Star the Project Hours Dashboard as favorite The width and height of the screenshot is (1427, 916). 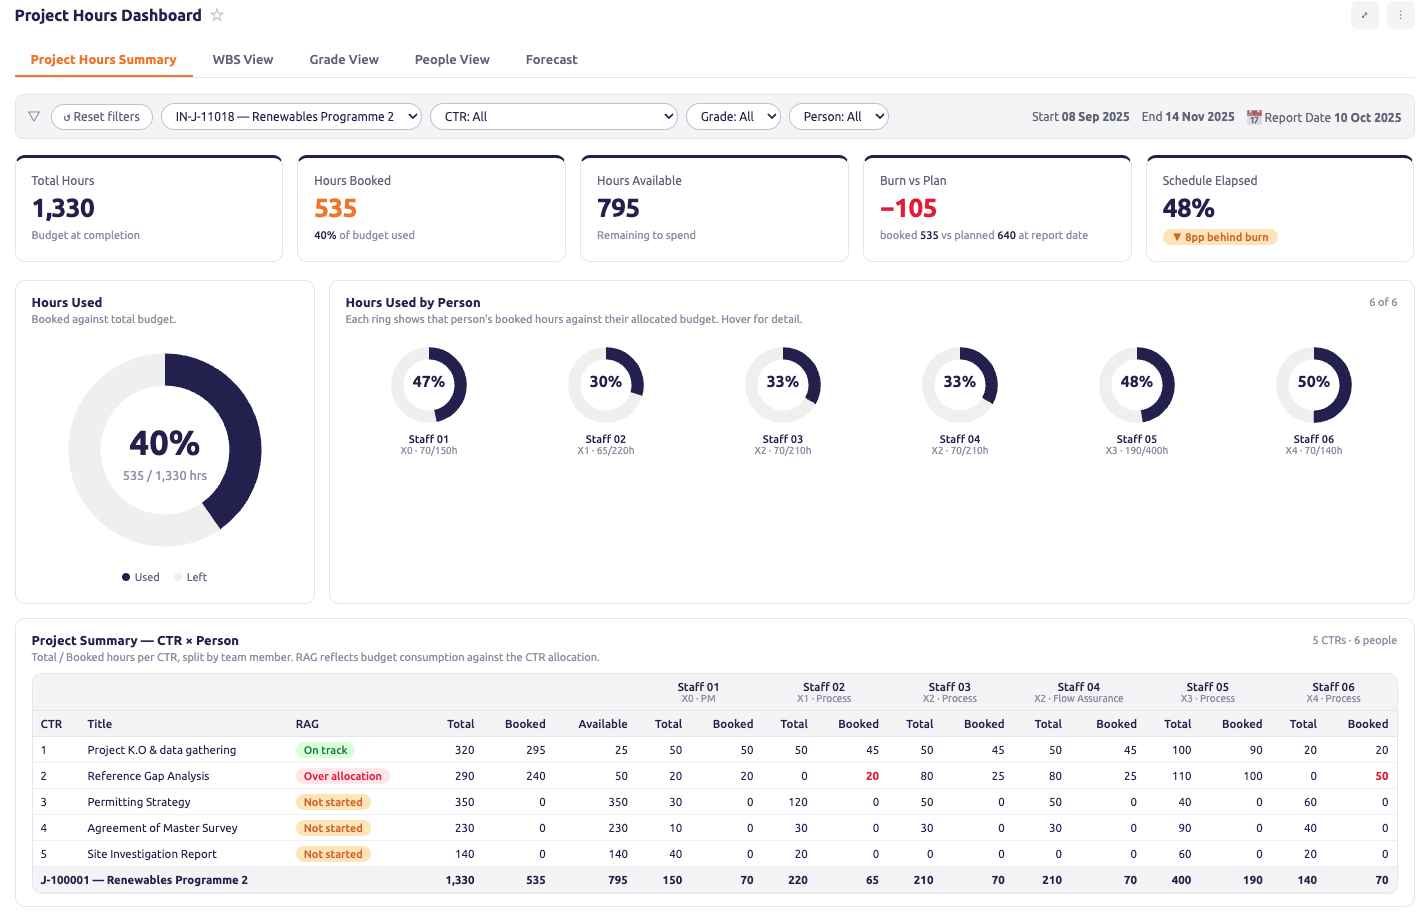pos(217,15)
